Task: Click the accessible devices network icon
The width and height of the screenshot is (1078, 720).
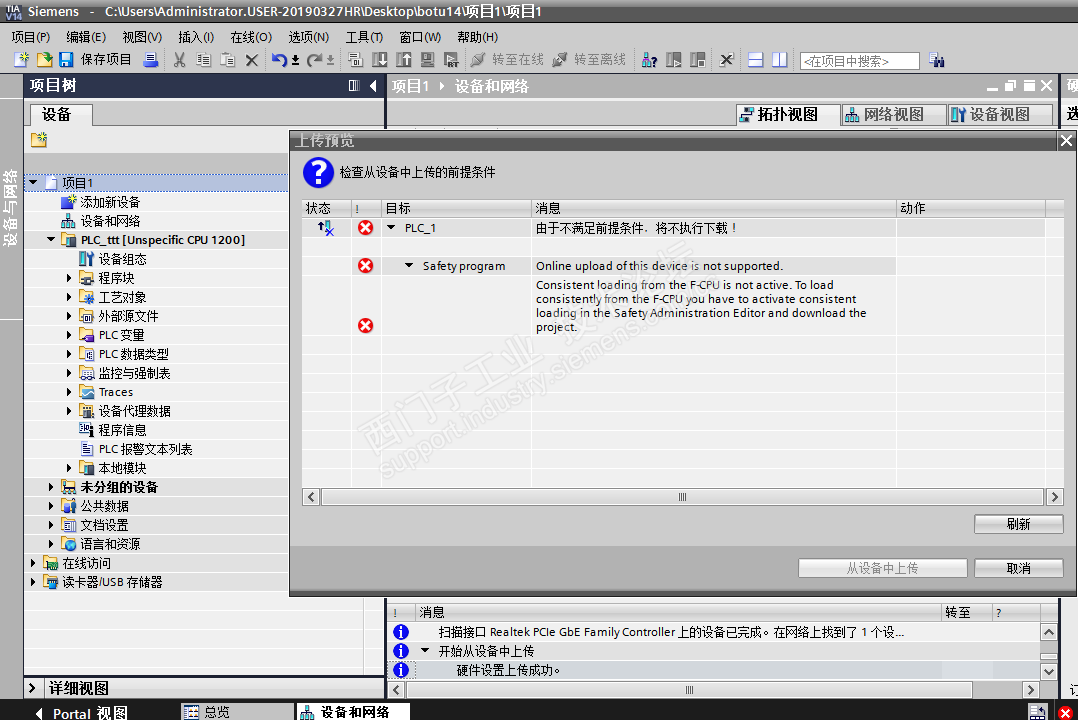Action: 649,60
